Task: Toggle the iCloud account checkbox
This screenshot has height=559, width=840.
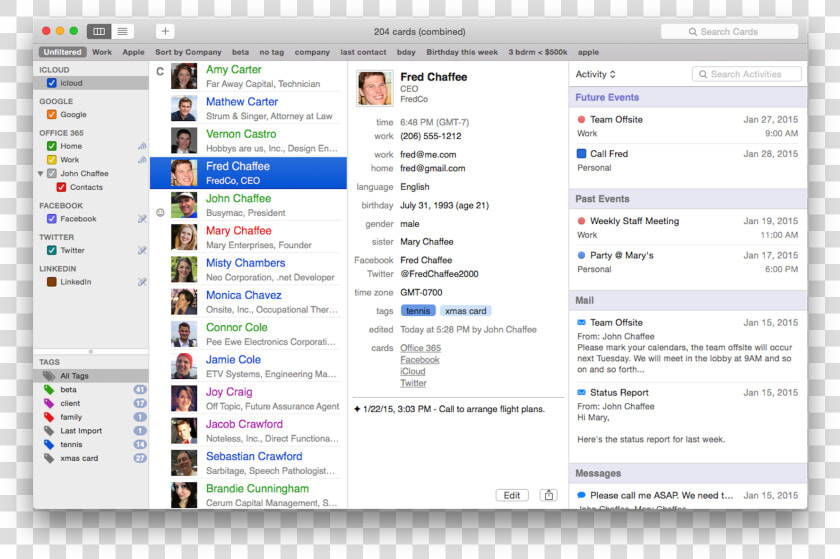Action: pyautogui.click(x=52, y=83)
